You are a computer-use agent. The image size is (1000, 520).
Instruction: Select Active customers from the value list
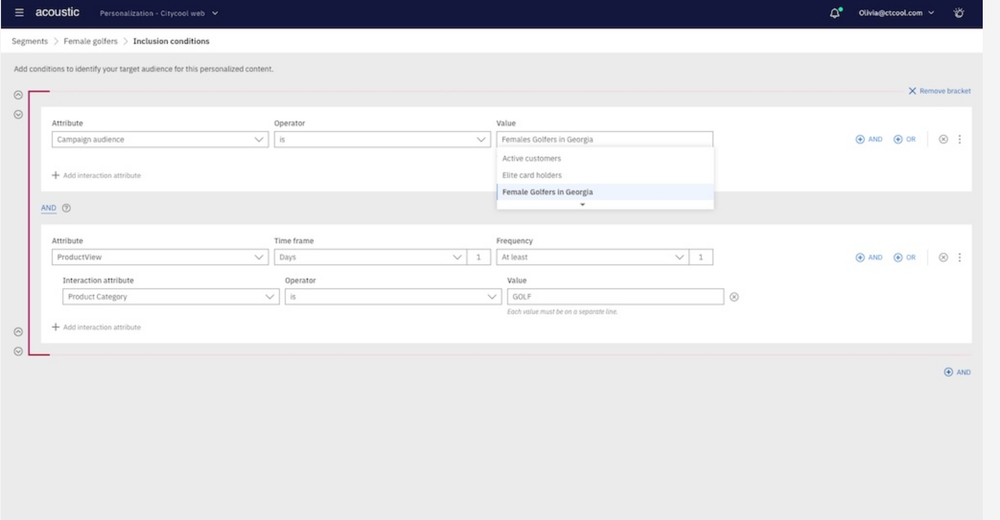605,158
